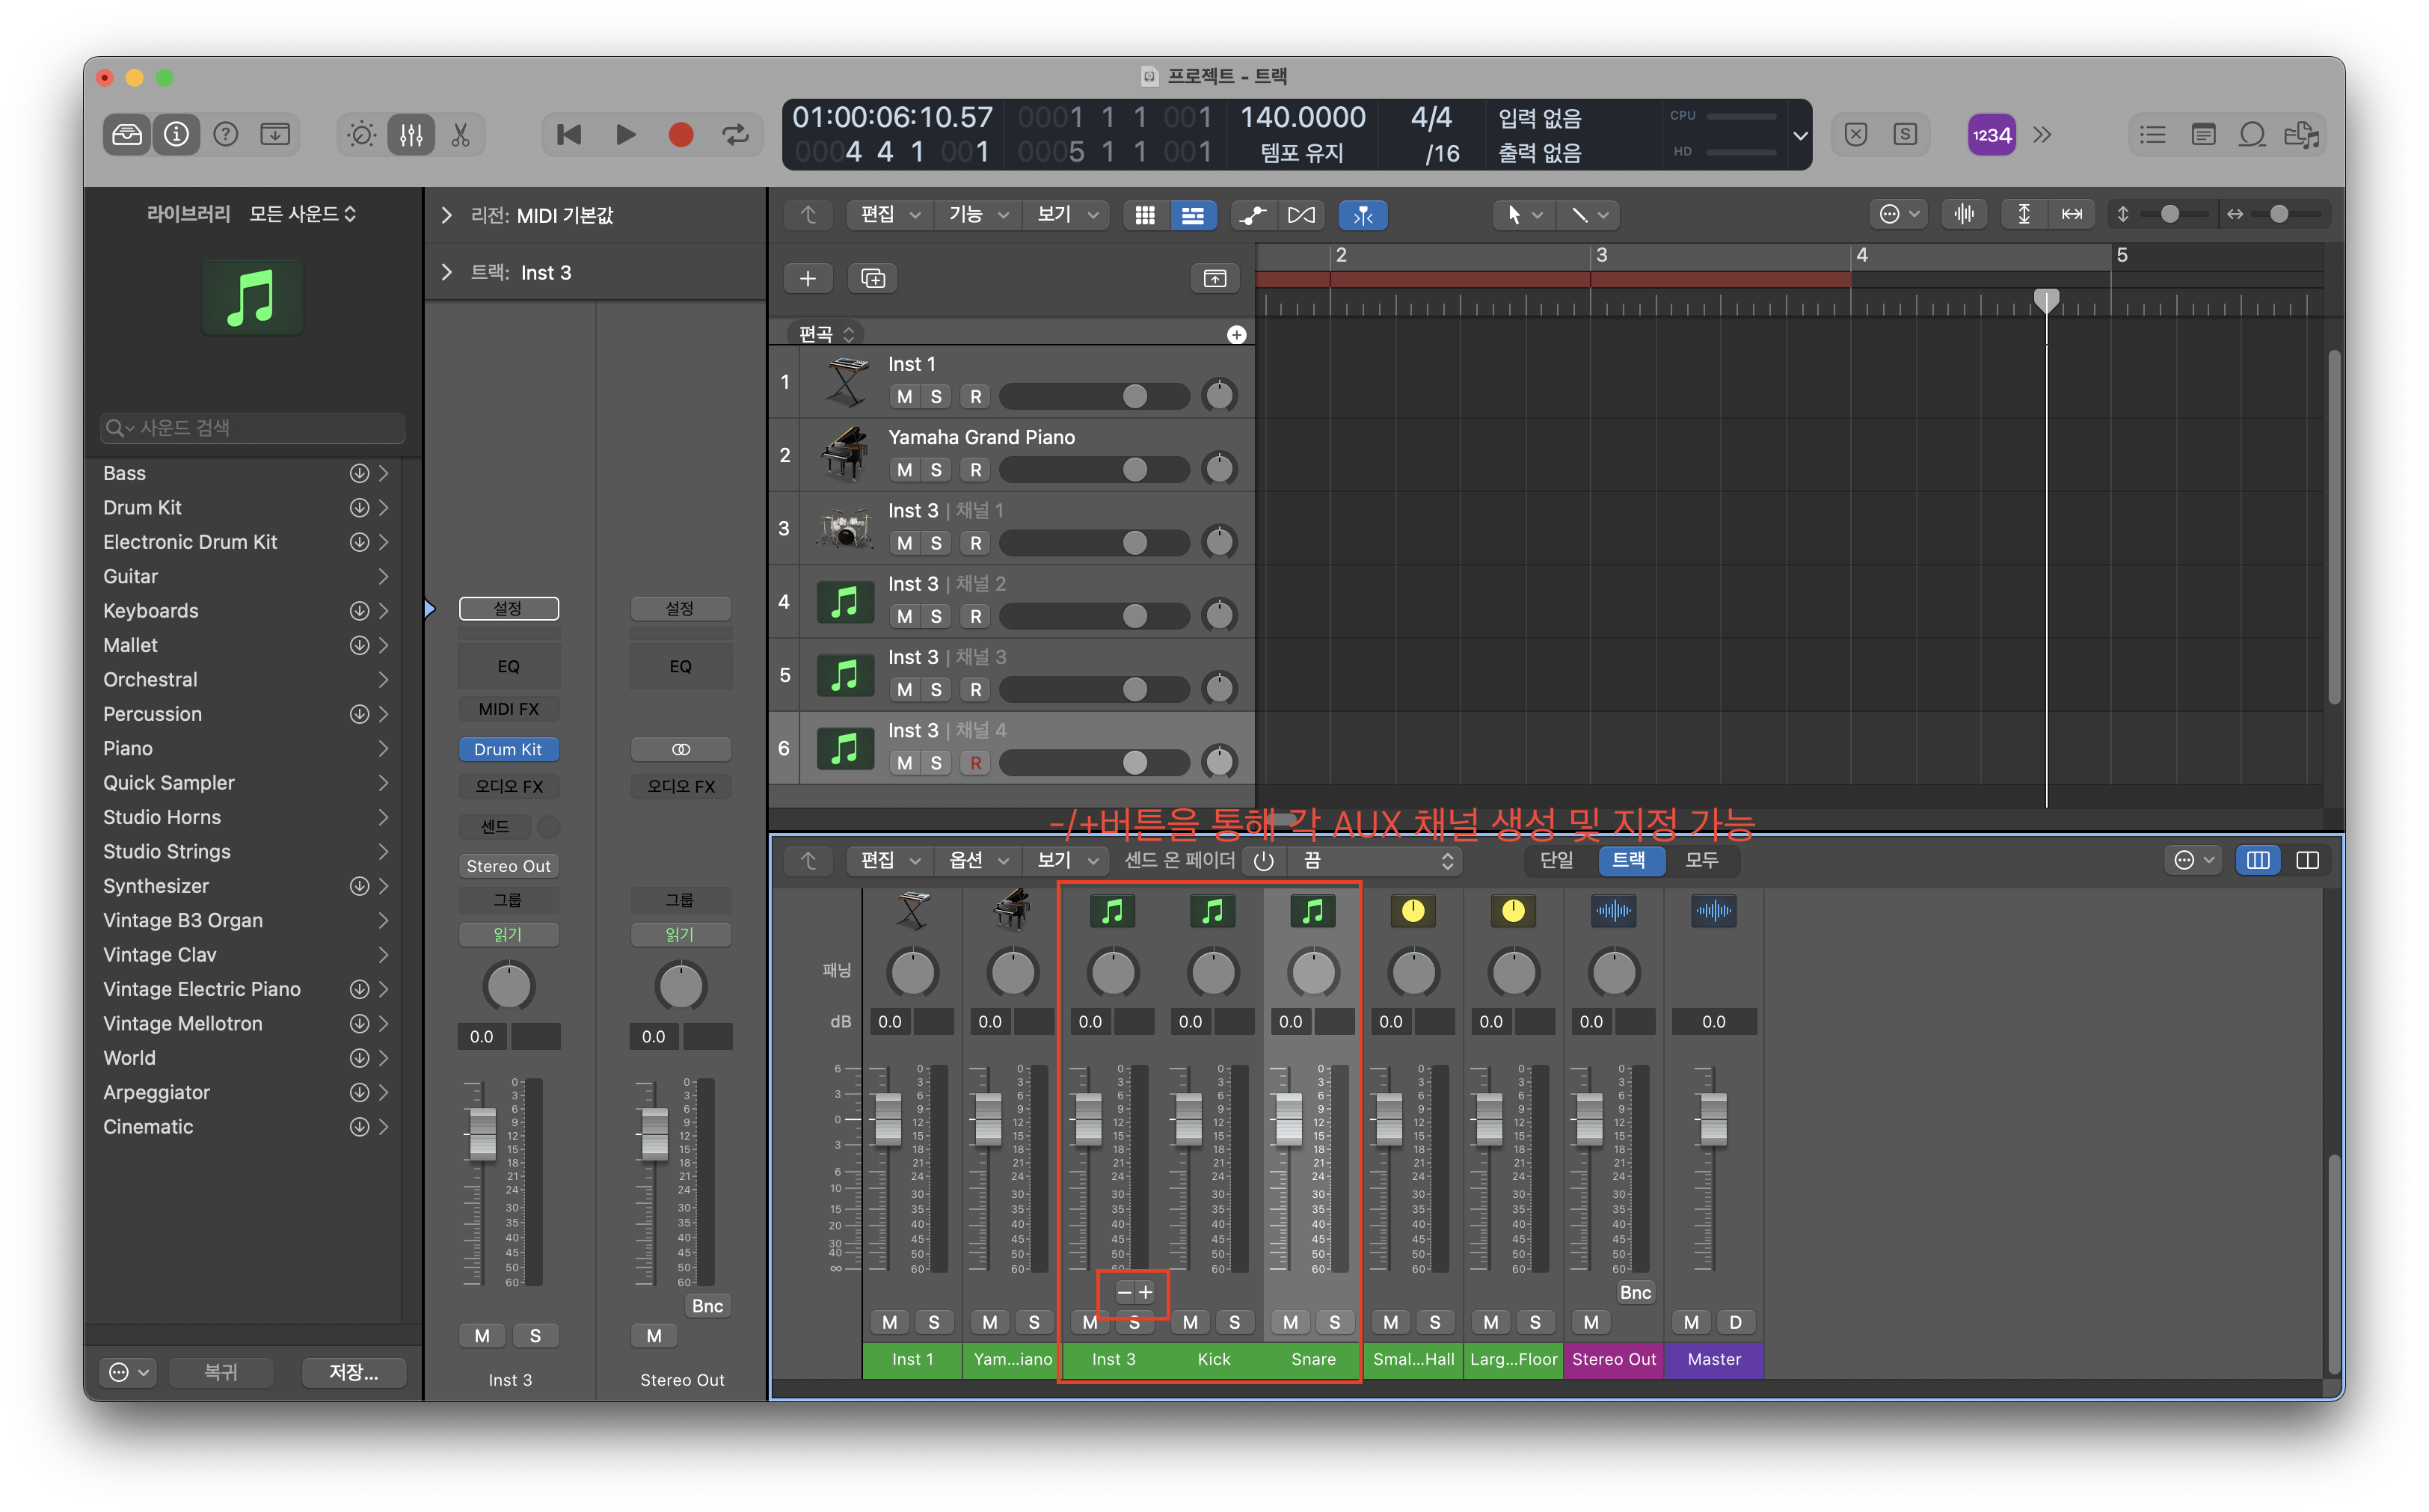Click the Scissors editors icon
This screenshot has height=1512, width=2429.
click(x=461, y=135)
